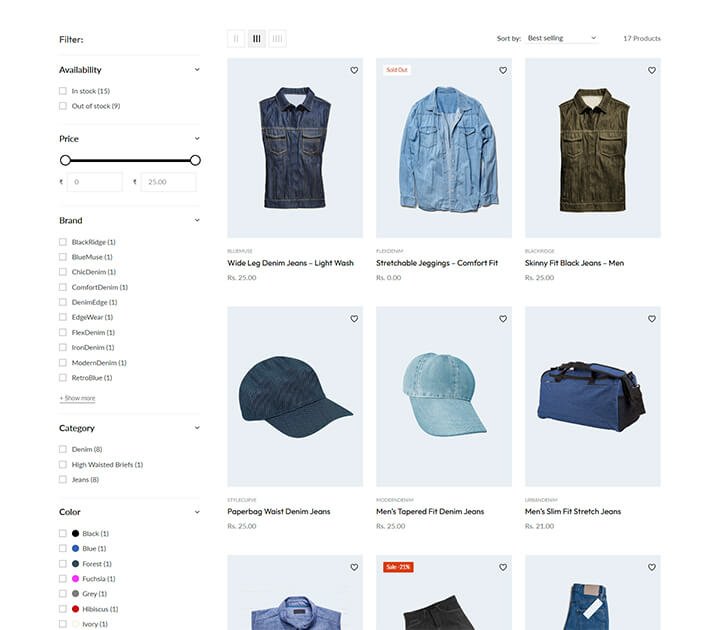Filter by BlueMuse brand

coord(63,257)
